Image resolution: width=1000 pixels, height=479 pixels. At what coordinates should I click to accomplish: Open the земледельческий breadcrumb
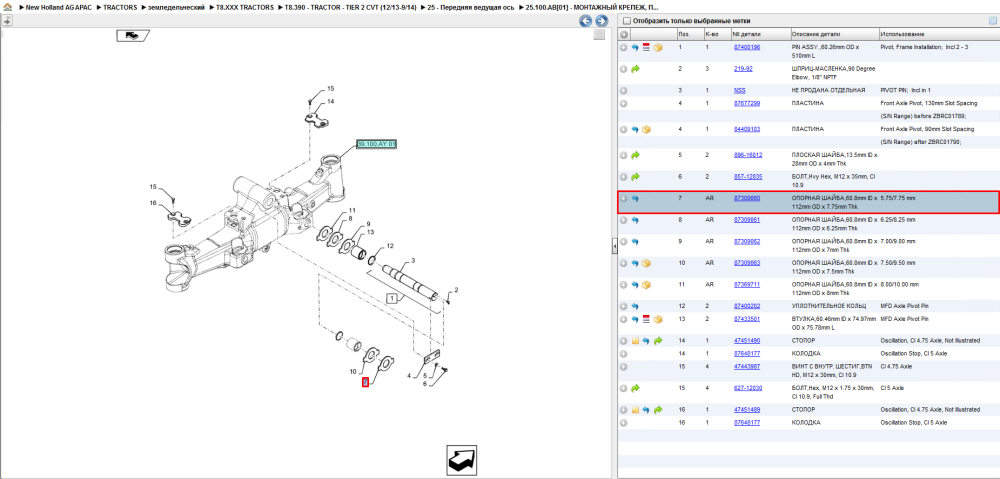coord(176,7)
